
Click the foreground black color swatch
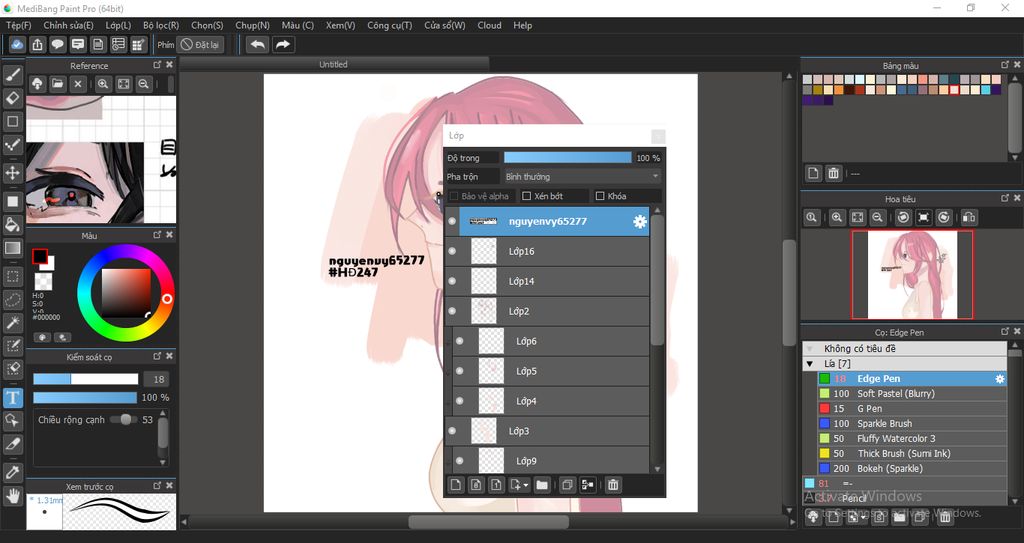point(40,256)
